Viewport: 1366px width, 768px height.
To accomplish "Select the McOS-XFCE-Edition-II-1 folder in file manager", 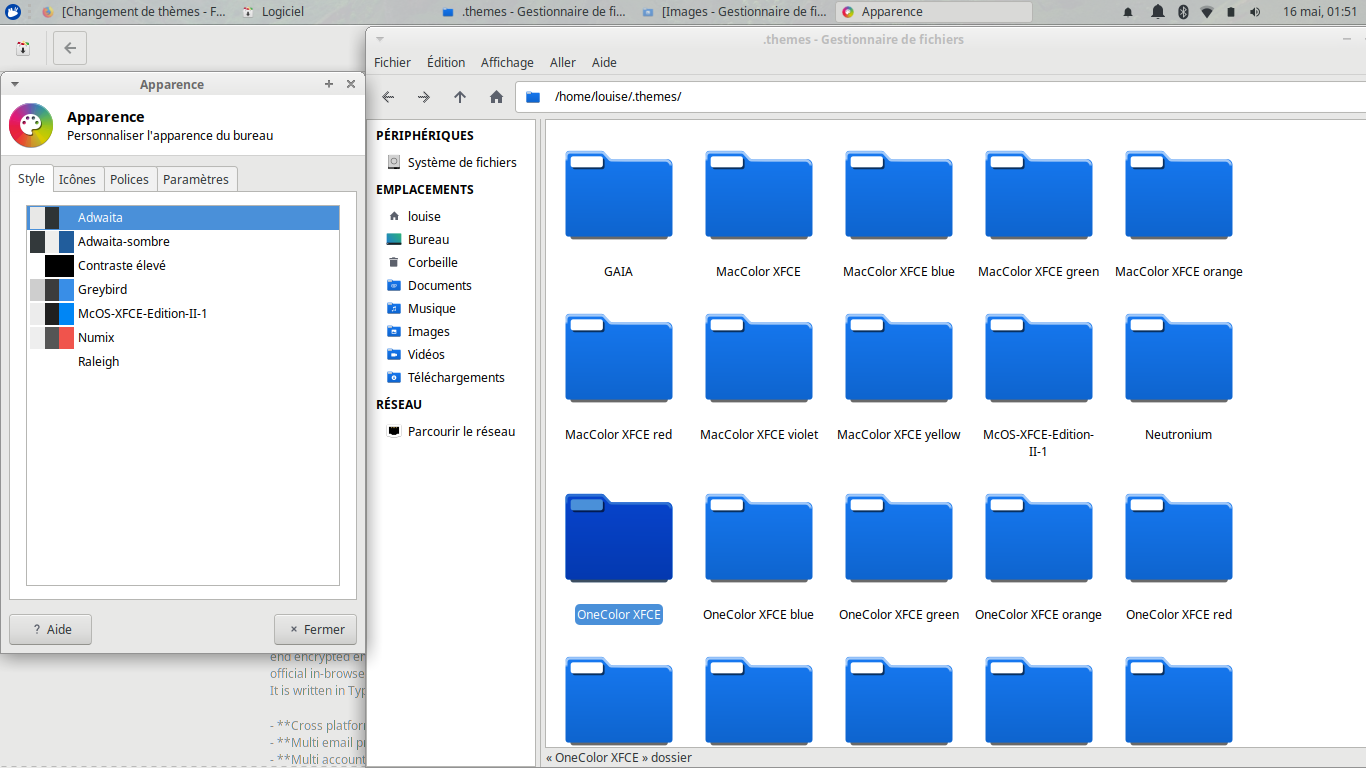I will click(1038, 358).
